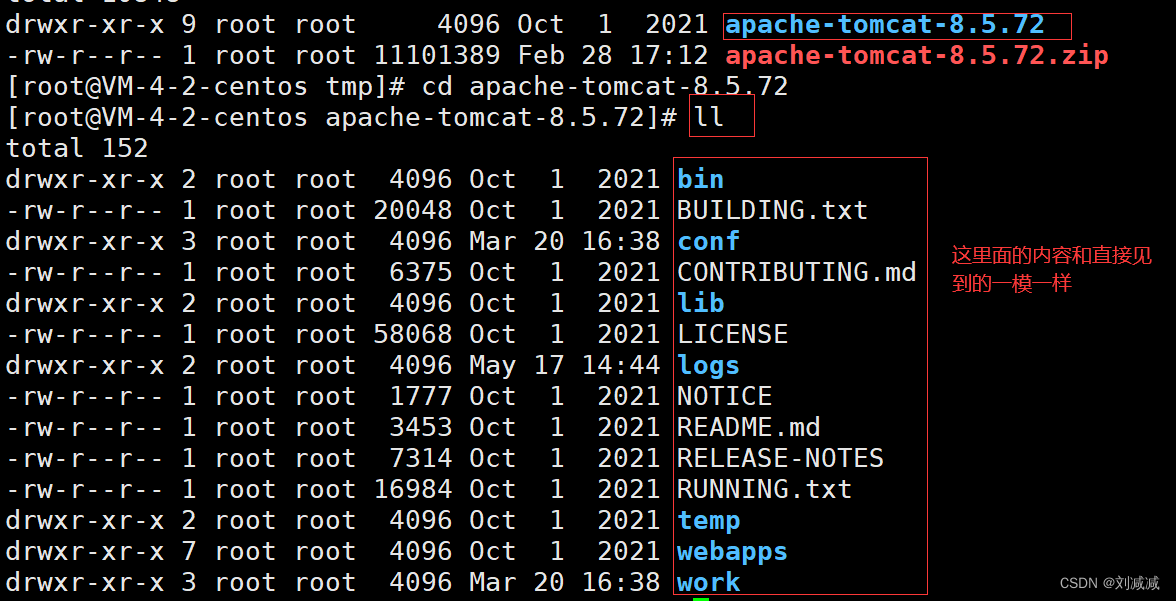Click the file size 1777
Image resolution: width=1176 pixels, height=601 pixels.
(422, 396)
